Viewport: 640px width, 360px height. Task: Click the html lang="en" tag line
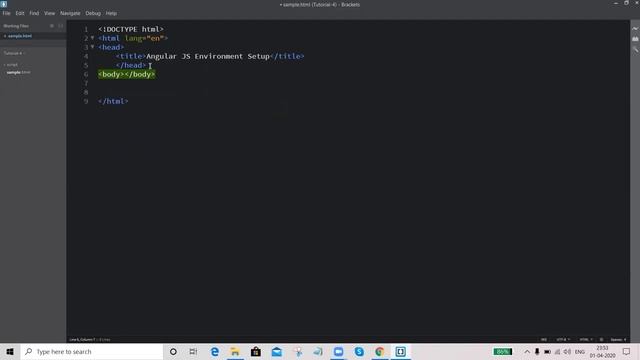(x=133, y=38)
